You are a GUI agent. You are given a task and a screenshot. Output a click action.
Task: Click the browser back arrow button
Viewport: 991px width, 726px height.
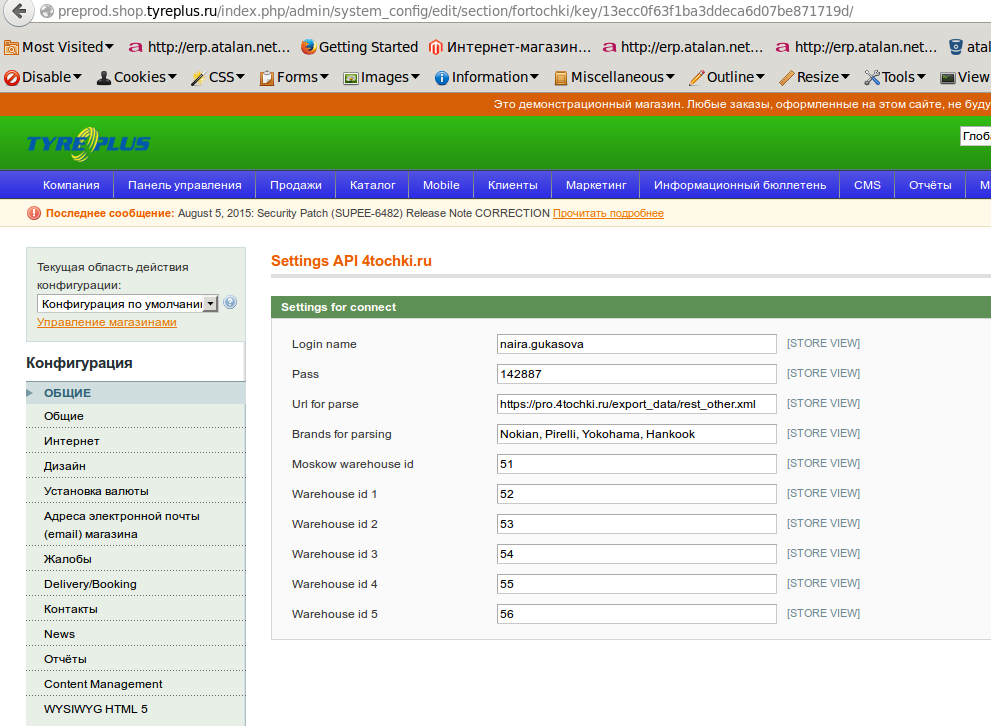(19, 11)
